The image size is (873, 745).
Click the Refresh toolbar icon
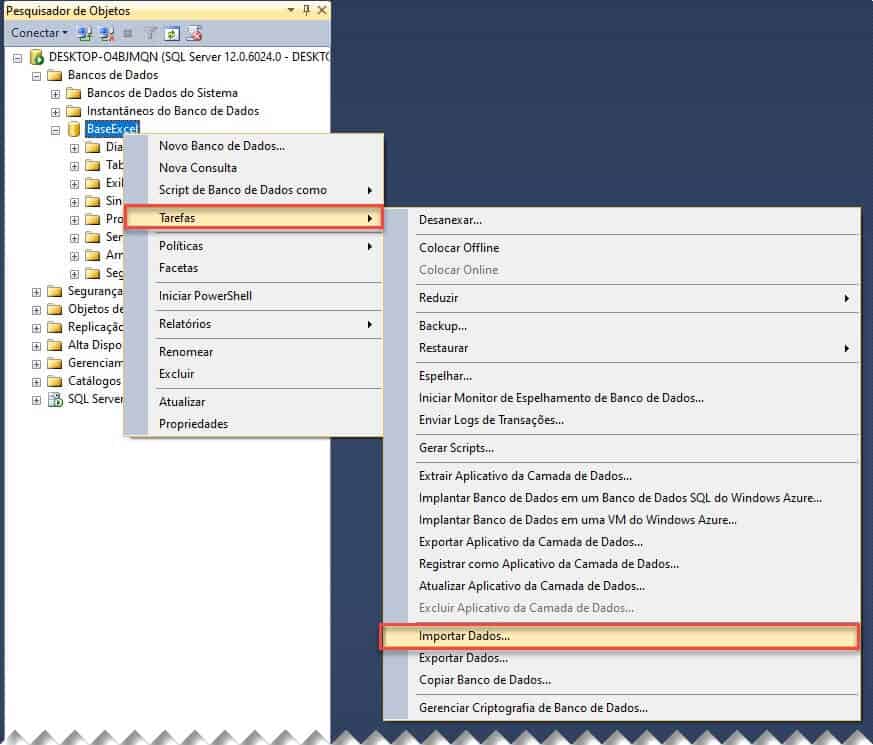coord(171,34)
